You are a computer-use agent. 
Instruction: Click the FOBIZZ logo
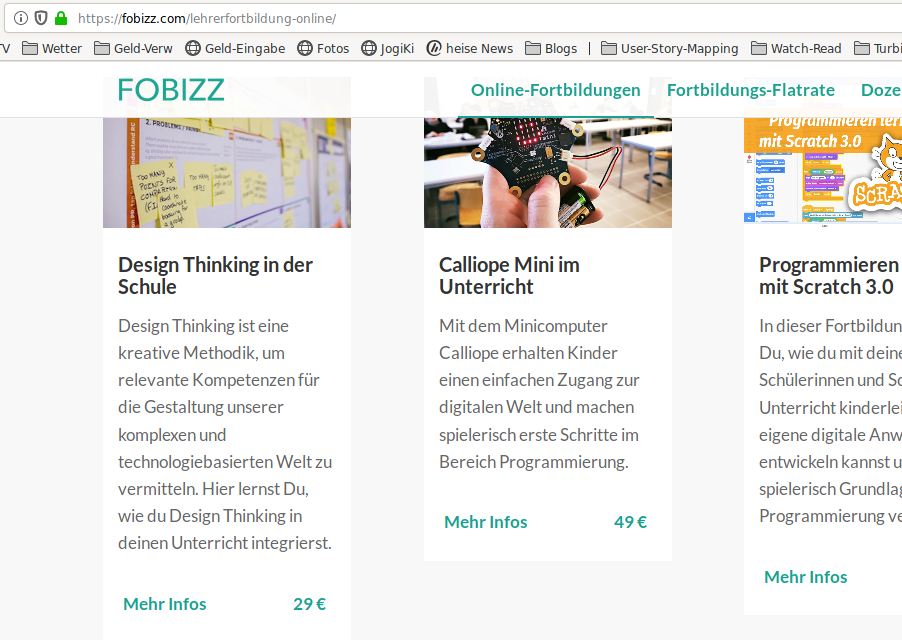pos(171,90)
